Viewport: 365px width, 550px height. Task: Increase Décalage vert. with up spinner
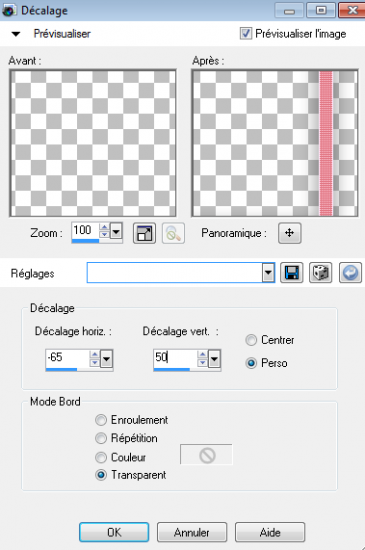click(202, 354)
